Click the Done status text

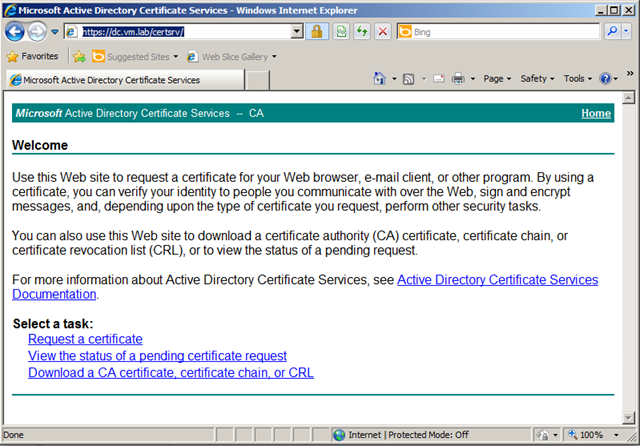(x=13, y=435)
